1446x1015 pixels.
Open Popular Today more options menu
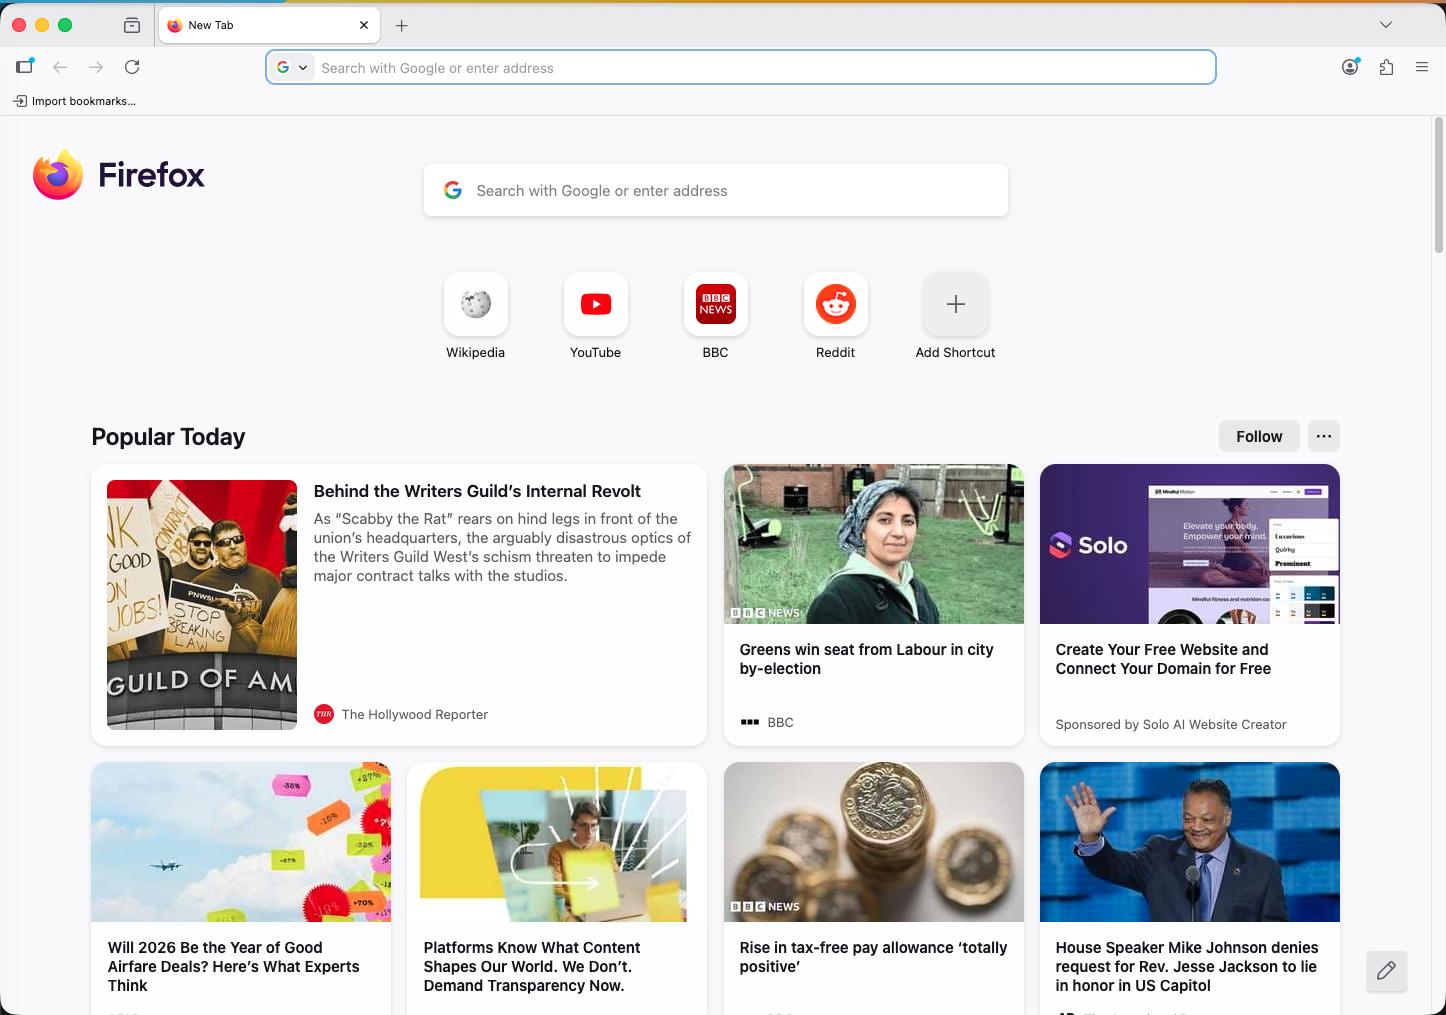pos(1323,436)
